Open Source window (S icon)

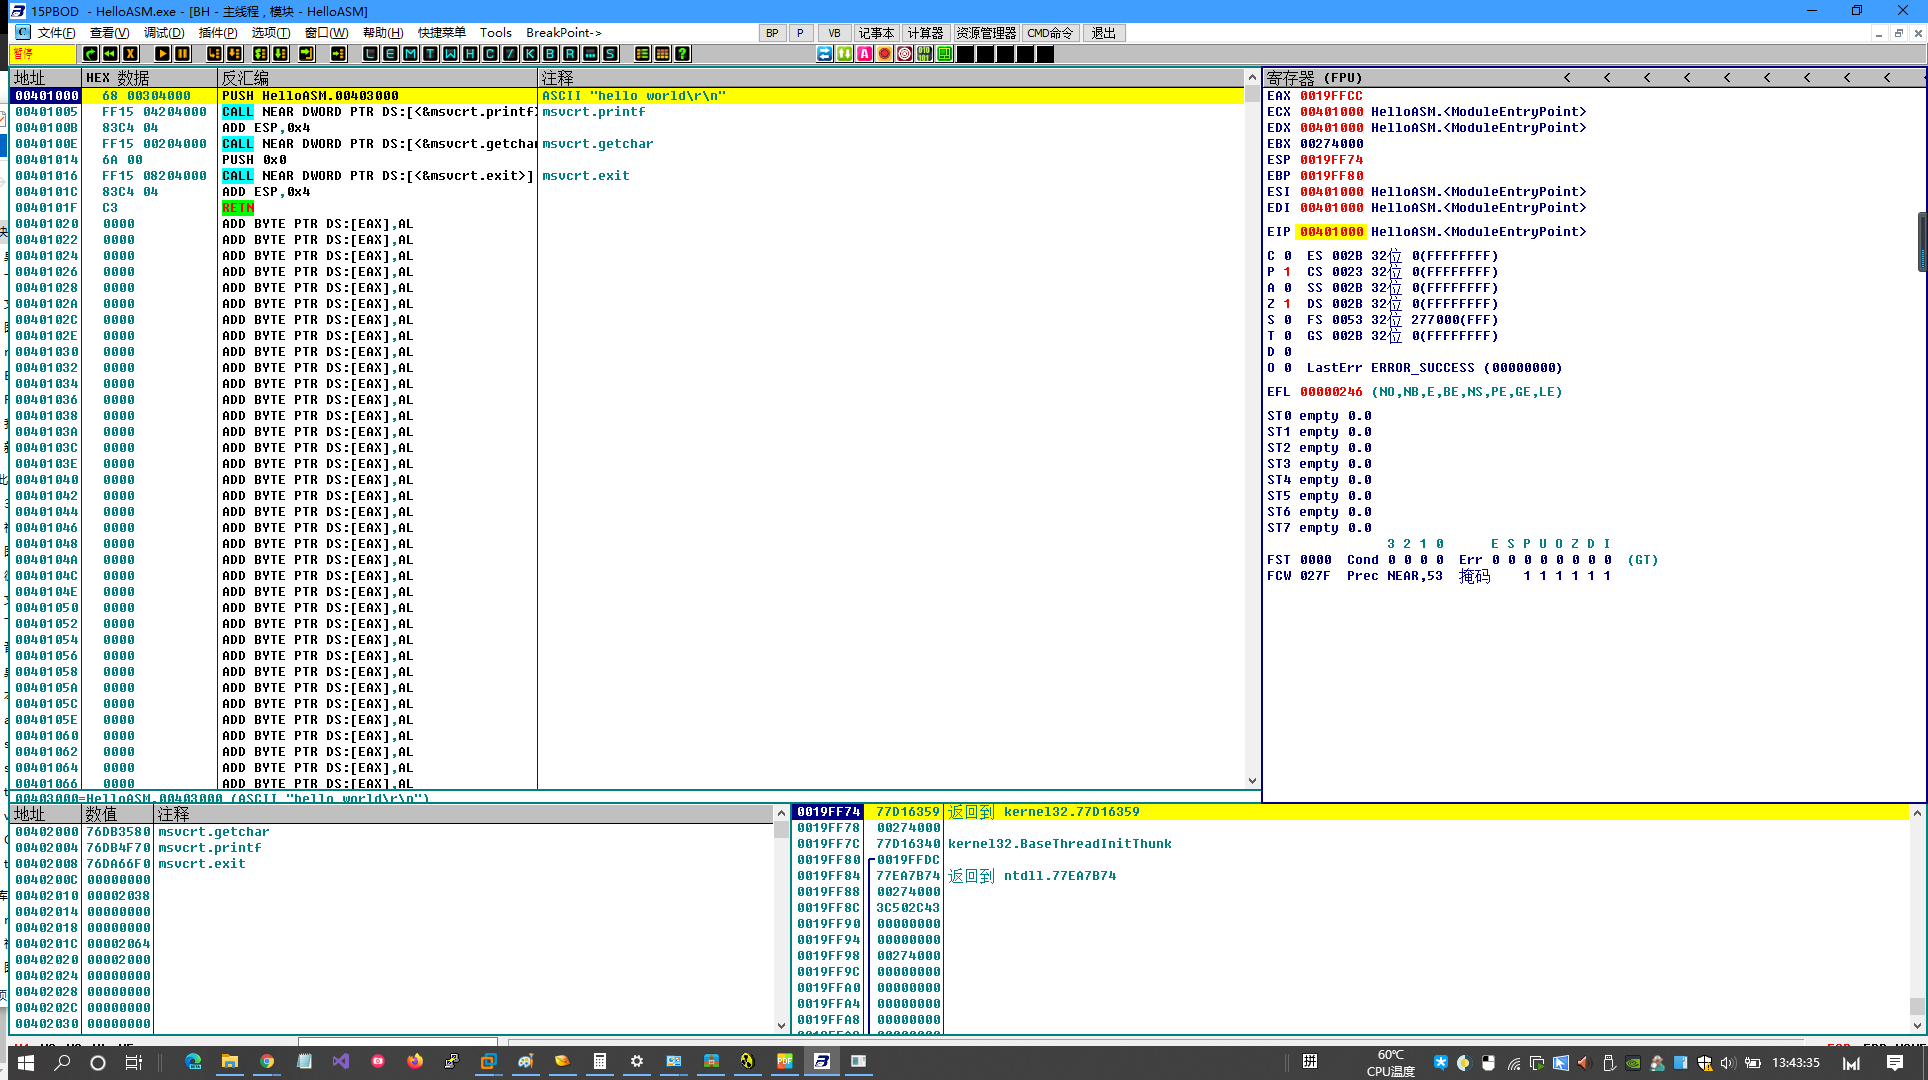coord(611,54)
